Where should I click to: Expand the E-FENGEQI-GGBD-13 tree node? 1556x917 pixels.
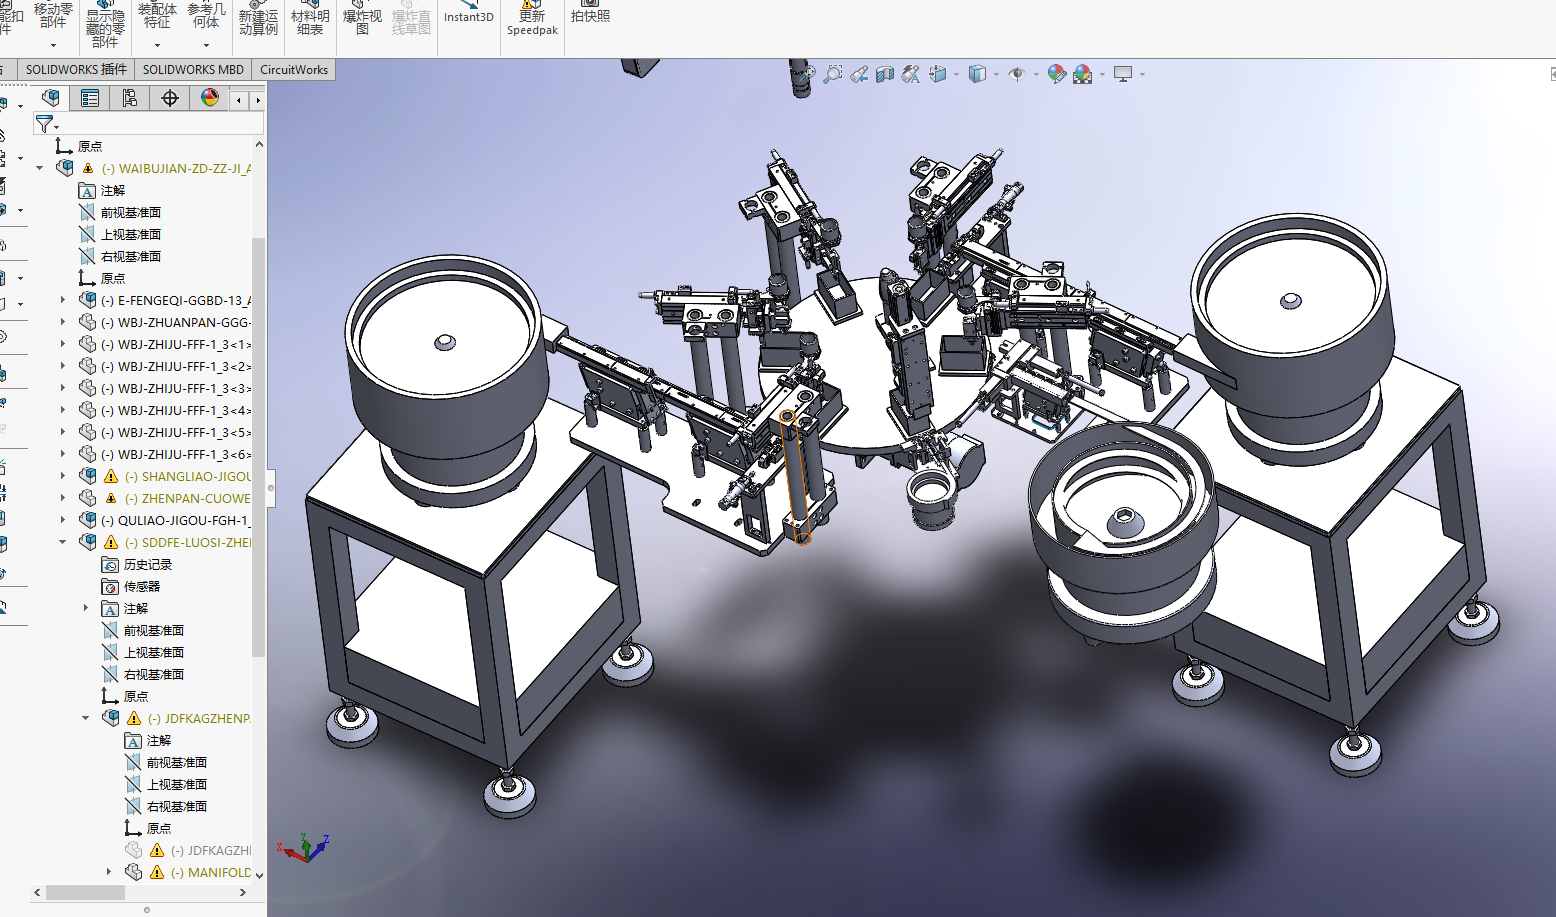(63, 300)
